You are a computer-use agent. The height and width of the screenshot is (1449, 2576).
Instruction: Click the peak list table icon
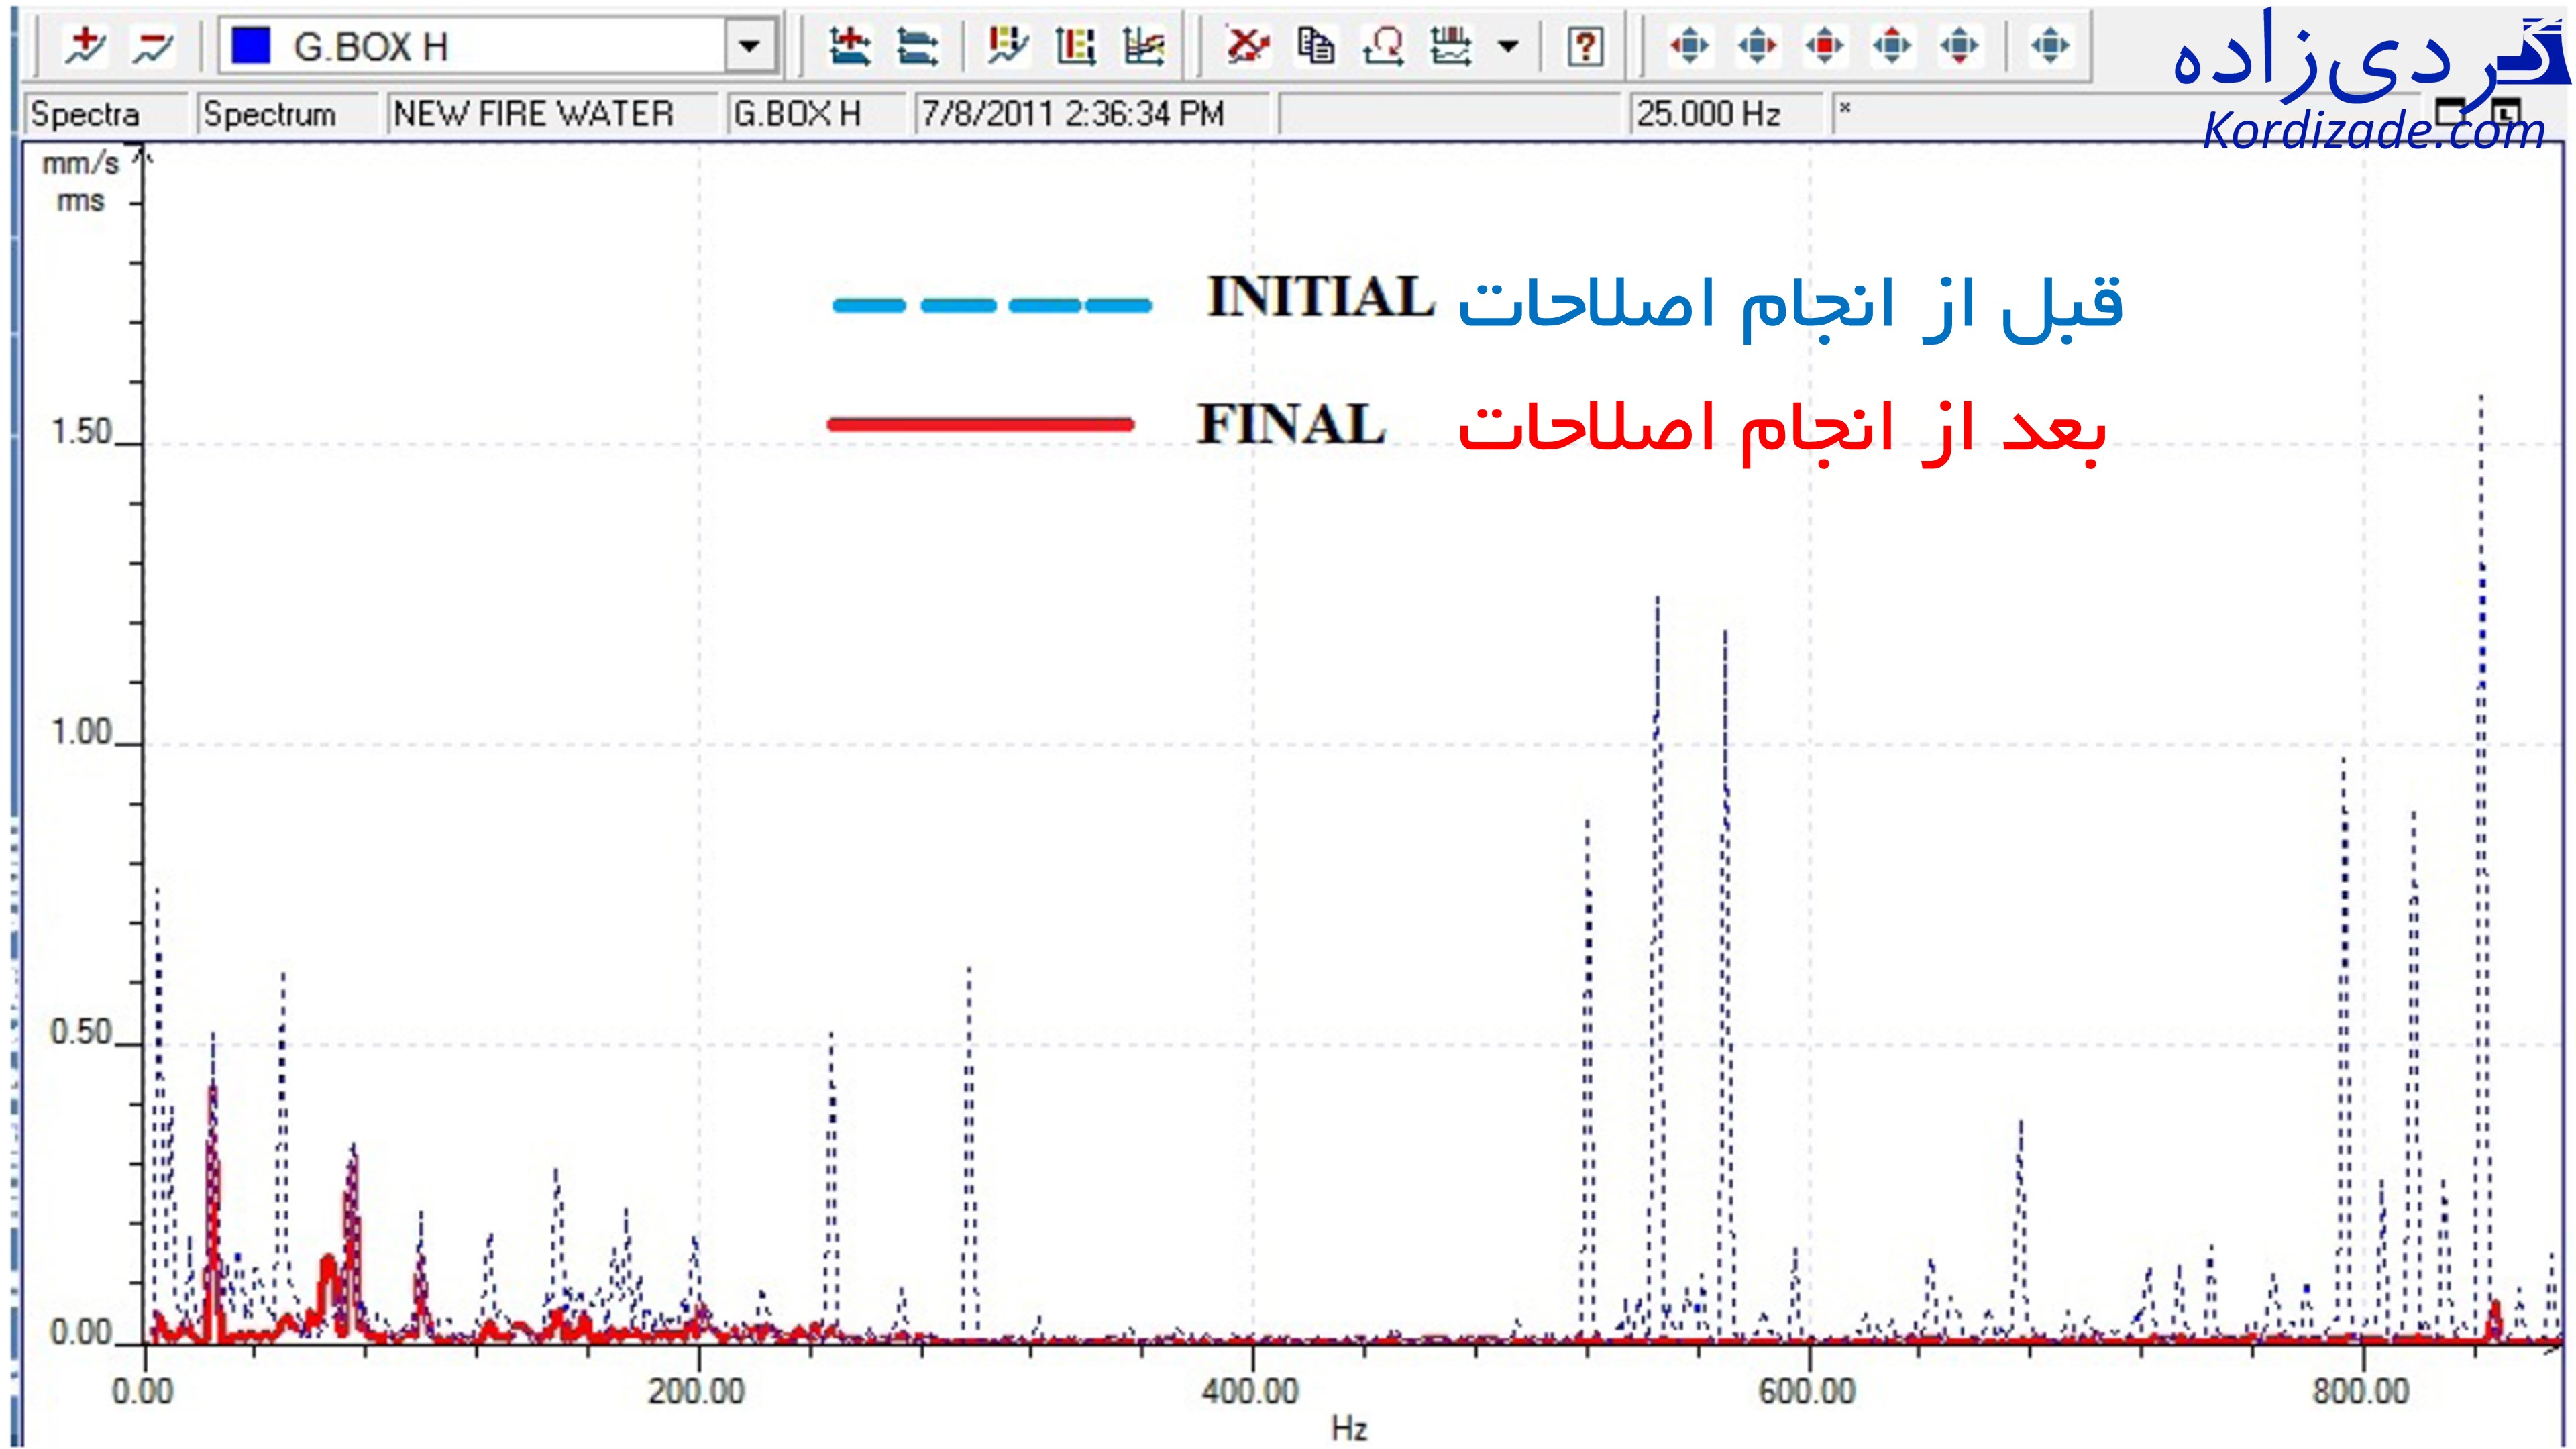[1075, 46]
